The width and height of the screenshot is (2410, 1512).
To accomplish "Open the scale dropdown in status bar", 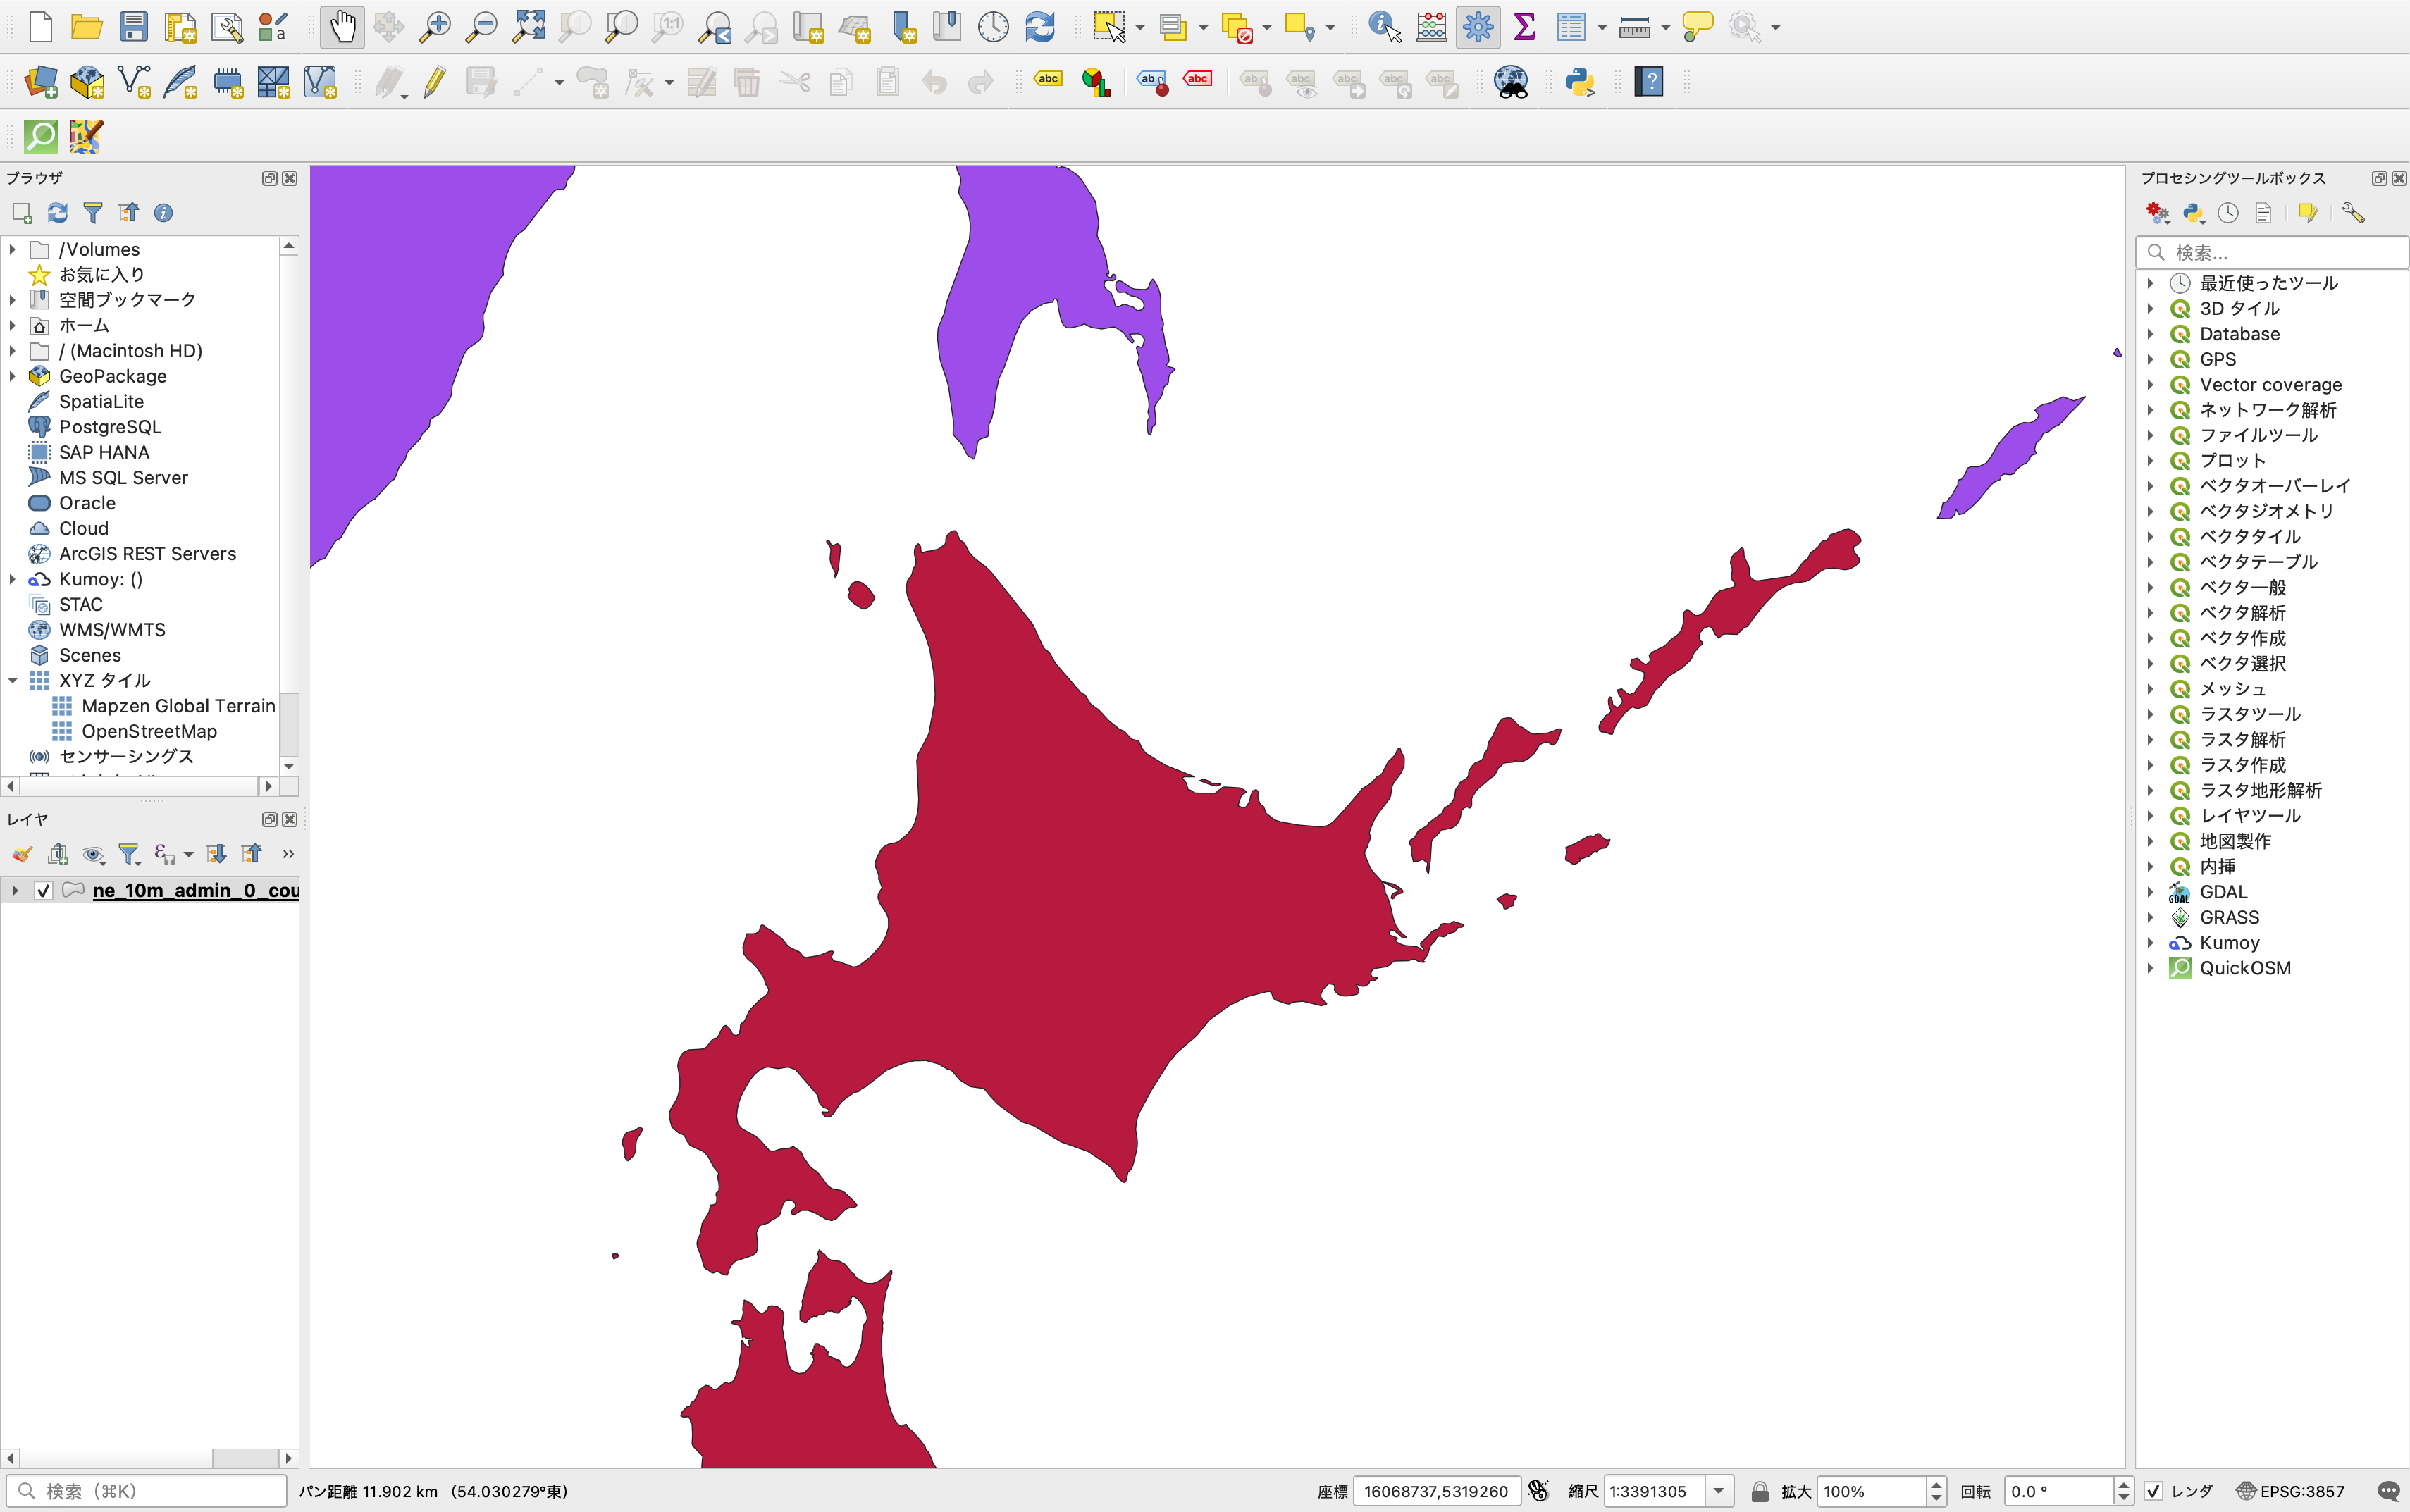I will pos(1719,1491).
